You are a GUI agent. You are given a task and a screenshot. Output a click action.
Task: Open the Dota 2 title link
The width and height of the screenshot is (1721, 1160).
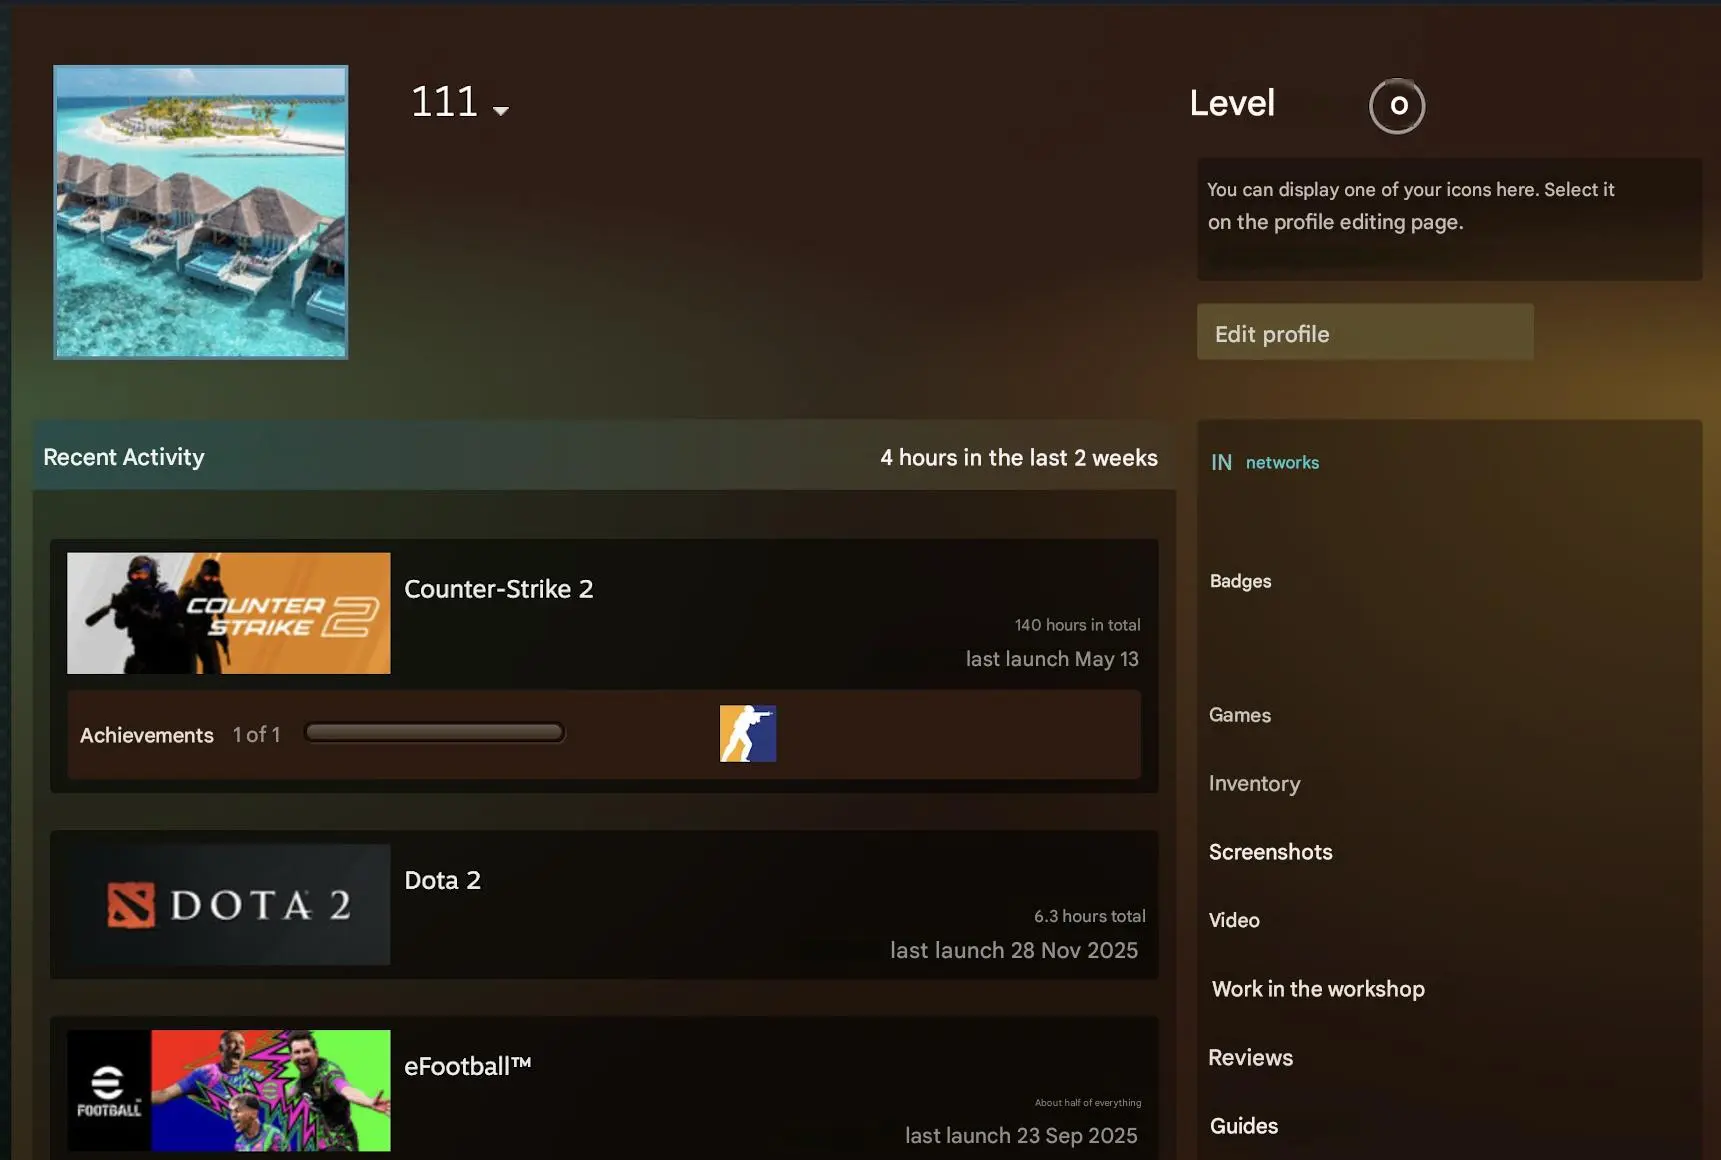[442, 880]
